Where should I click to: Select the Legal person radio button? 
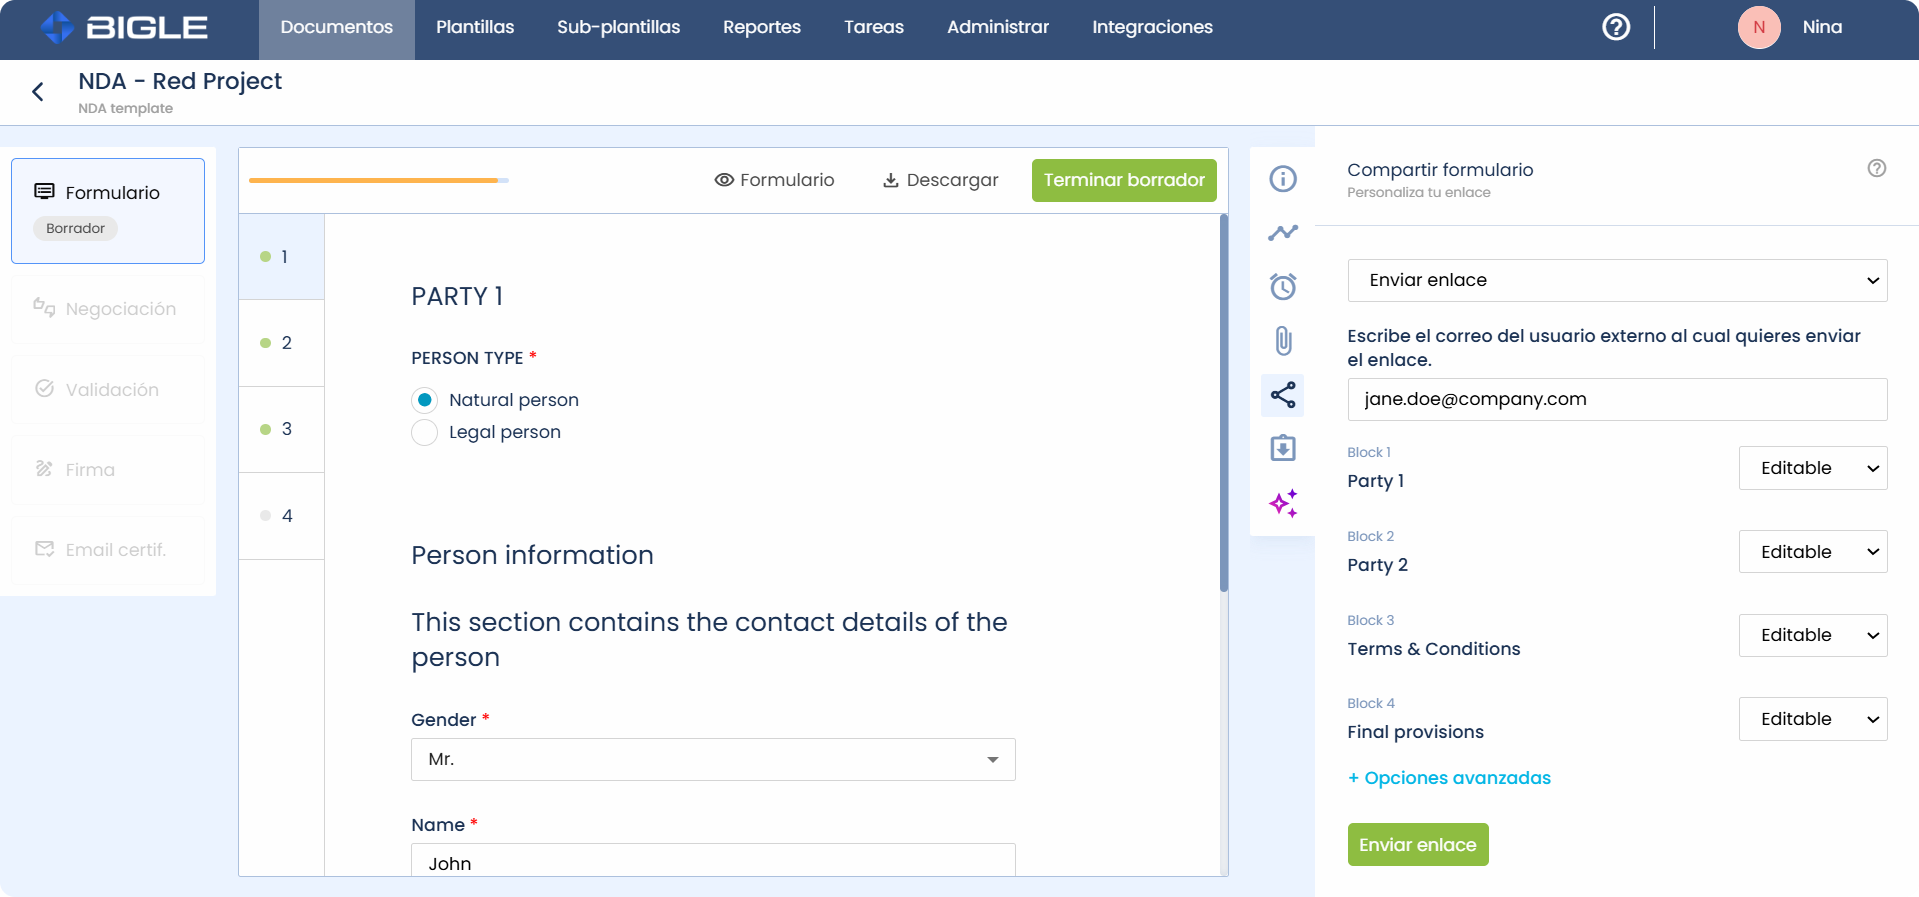425,432
